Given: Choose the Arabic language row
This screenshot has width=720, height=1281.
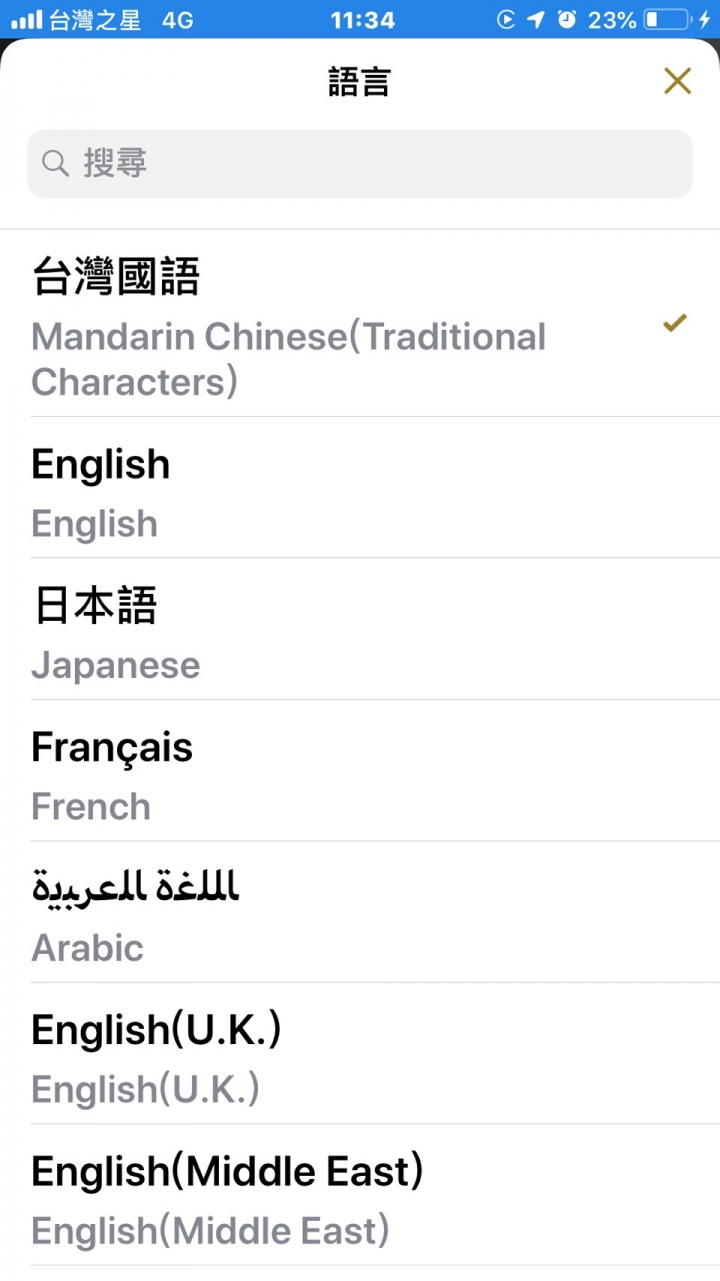Looking at the screenshot, I should [x=360, y=912].
